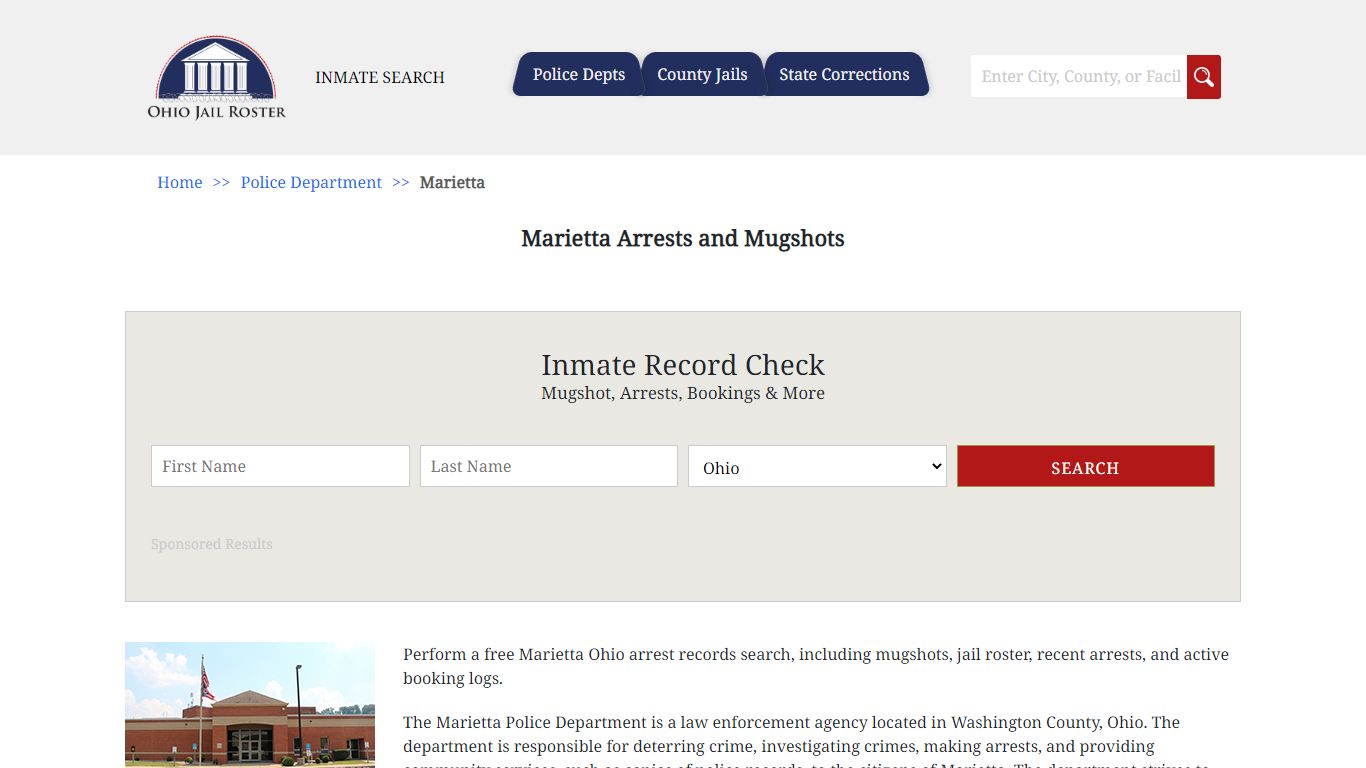Image resolution: width=1366 pixels, height=768 pixels.
Task: Click the Sponsored Results label
Action: (212, 544)
